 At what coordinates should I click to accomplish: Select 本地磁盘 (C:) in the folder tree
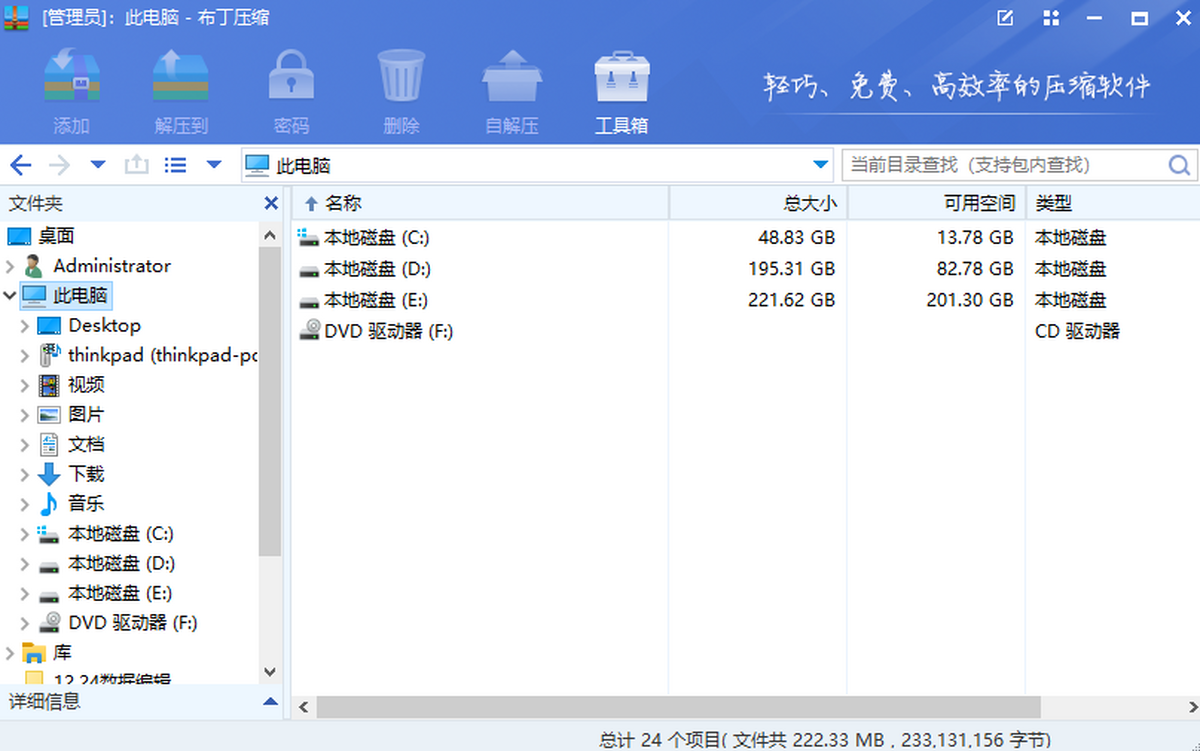pyautogui.click(x=120, y=534)
